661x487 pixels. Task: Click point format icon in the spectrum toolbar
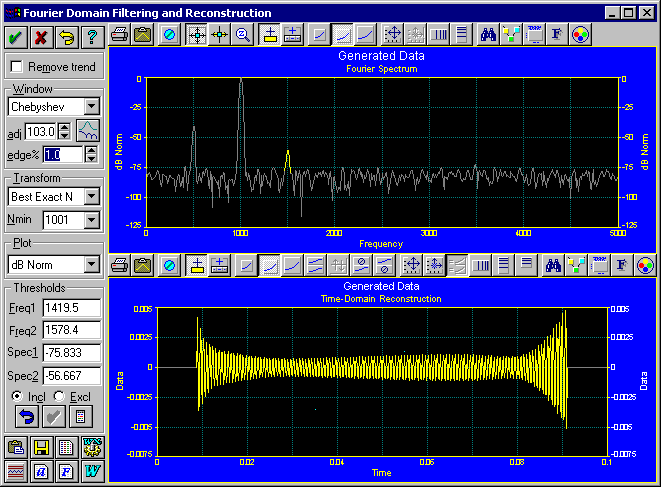pyautogui.click(x=511, y=35)
